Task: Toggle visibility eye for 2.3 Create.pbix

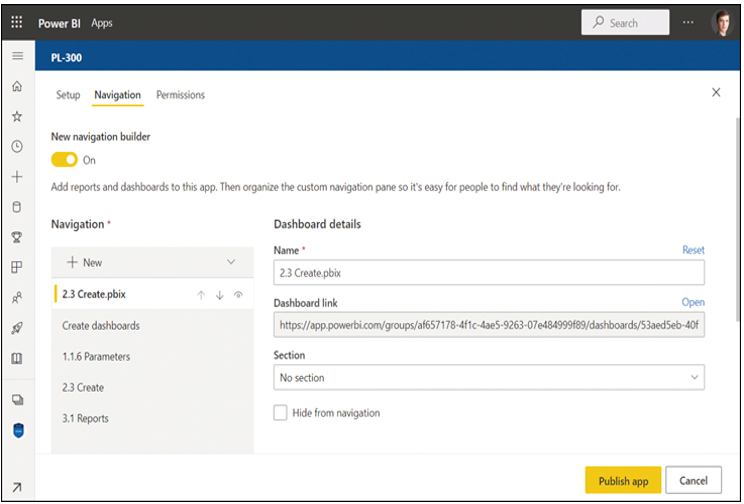Action: 238,295
